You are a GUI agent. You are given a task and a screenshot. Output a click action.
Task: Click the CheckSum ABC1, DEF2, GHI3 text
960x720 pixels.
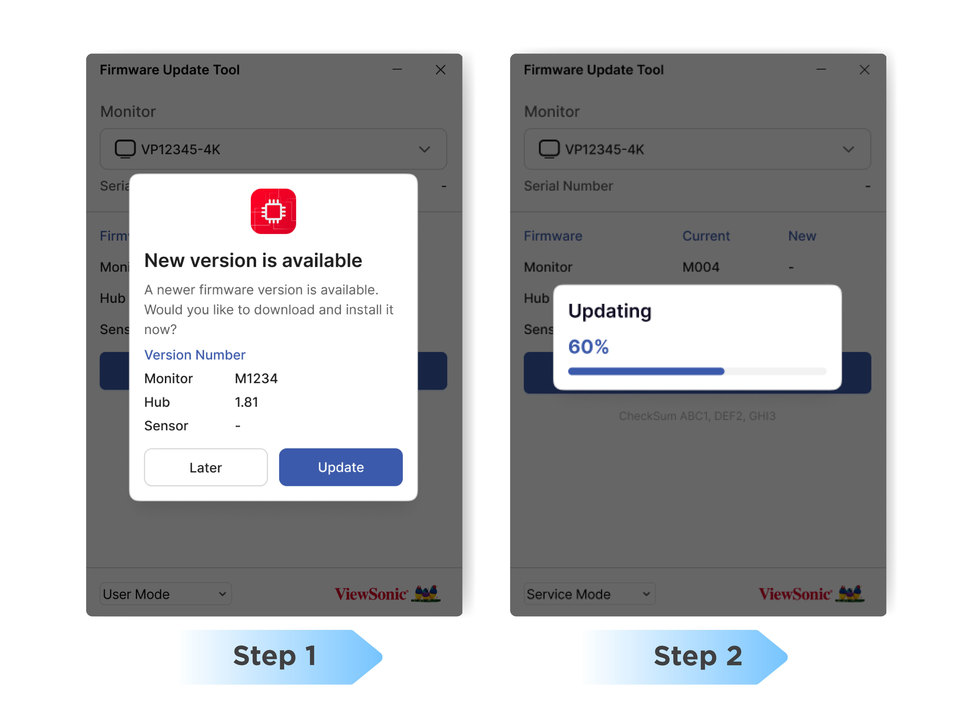[697, 416]
